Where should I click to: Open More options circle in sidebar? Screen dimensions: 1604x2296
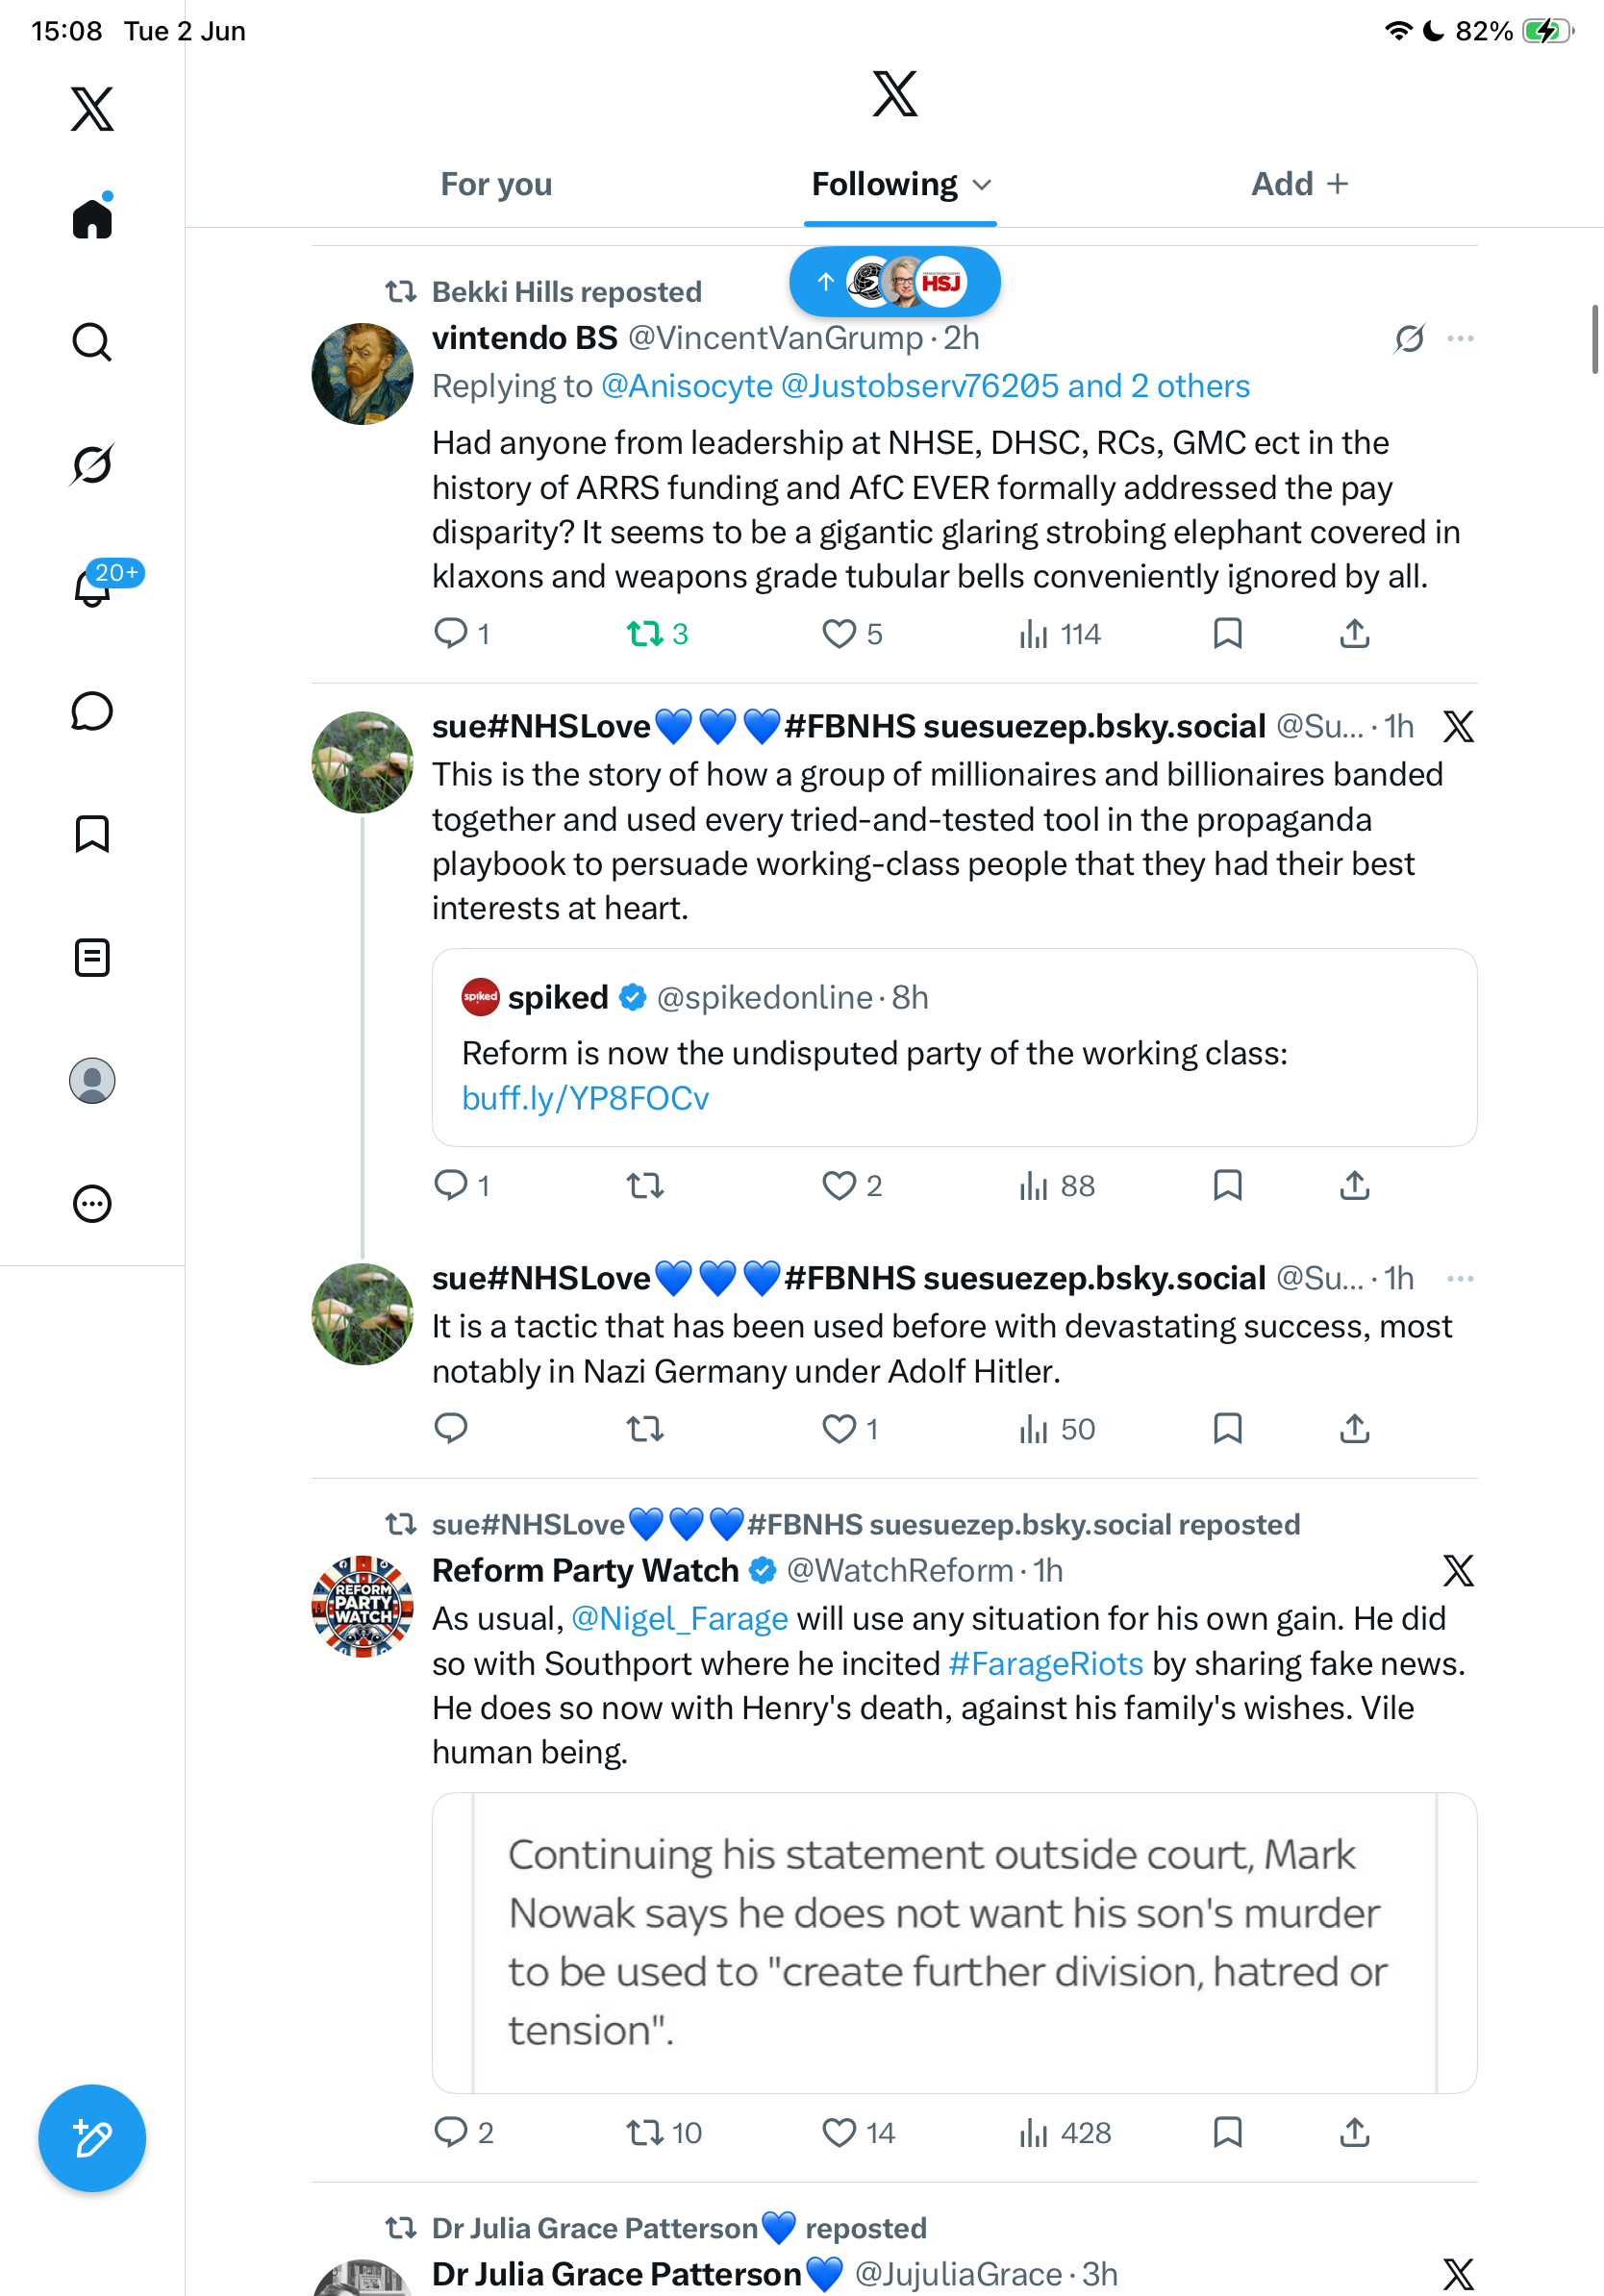coord(92,1204)
